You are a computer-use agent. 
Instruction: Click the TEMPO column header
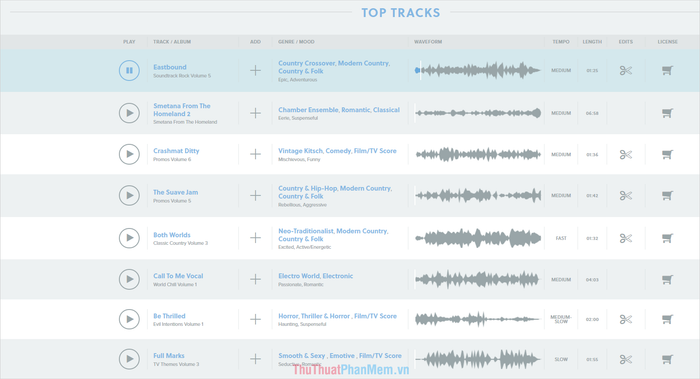561,42
